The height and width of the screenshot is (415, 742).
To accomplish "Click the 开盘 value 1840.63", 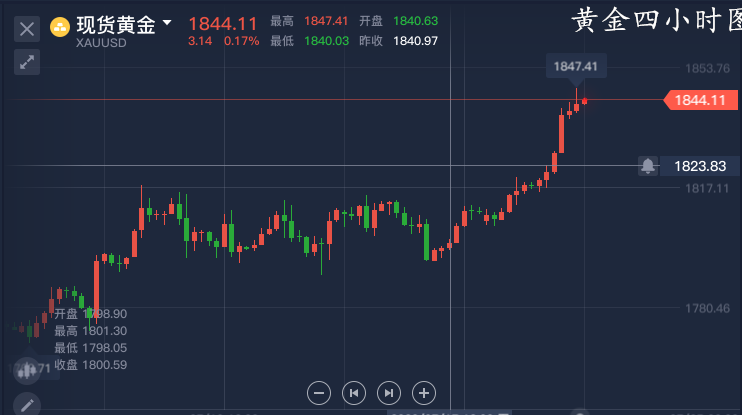I will [x=415, y=21].
